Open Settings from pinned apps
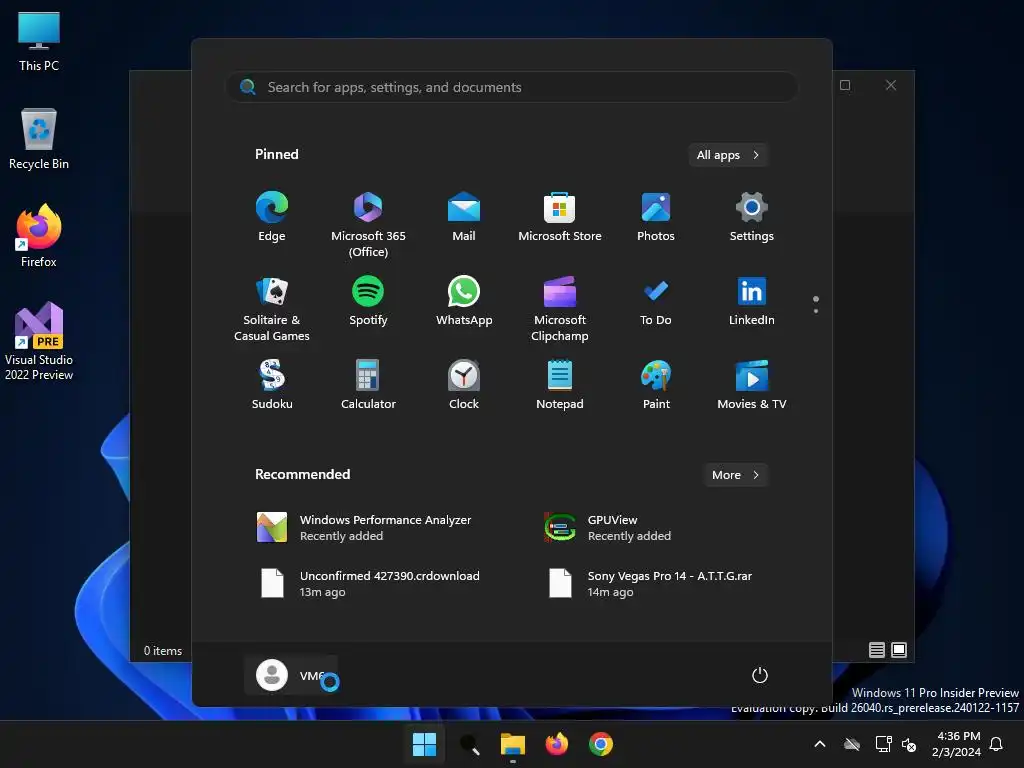Viewport: 1024px width, 768px height. (752, 217)
